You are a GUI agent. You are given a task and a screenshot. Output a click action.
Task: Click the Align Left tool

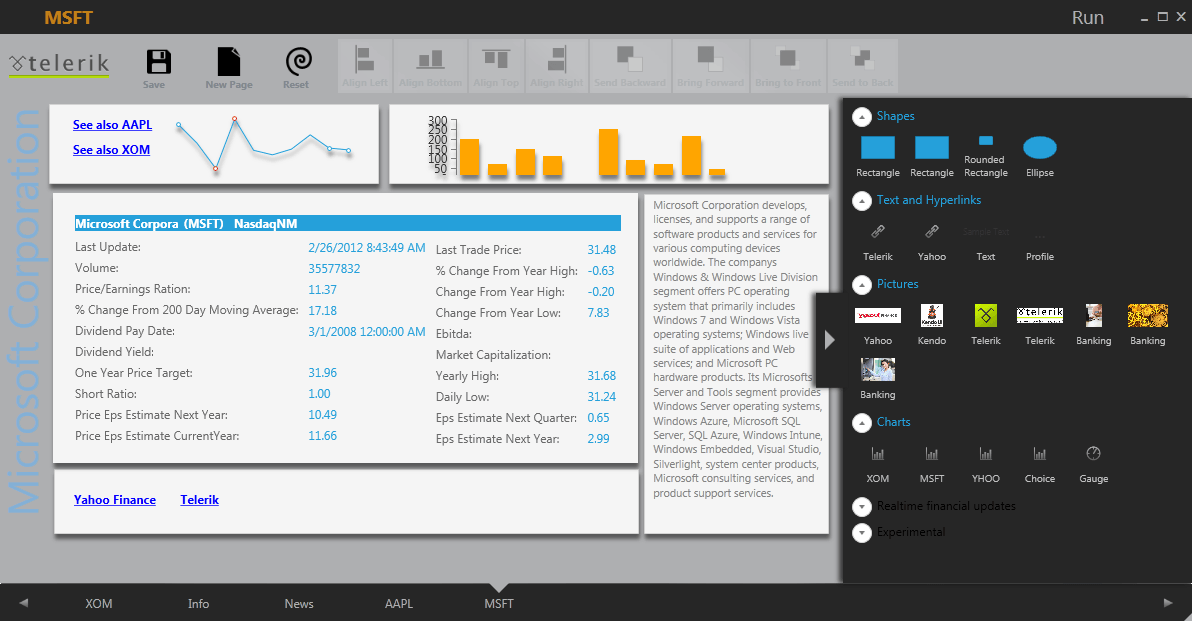(x=365, y=66)
